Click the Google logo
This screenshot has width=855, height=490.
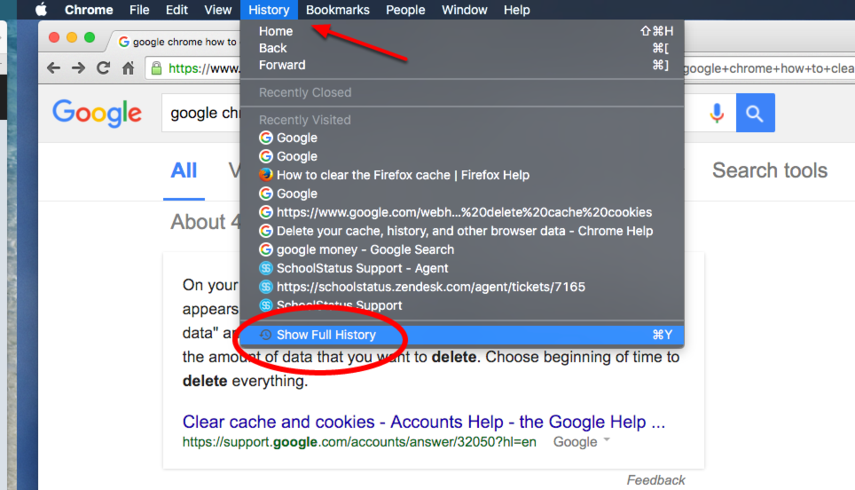click(97, 113)
